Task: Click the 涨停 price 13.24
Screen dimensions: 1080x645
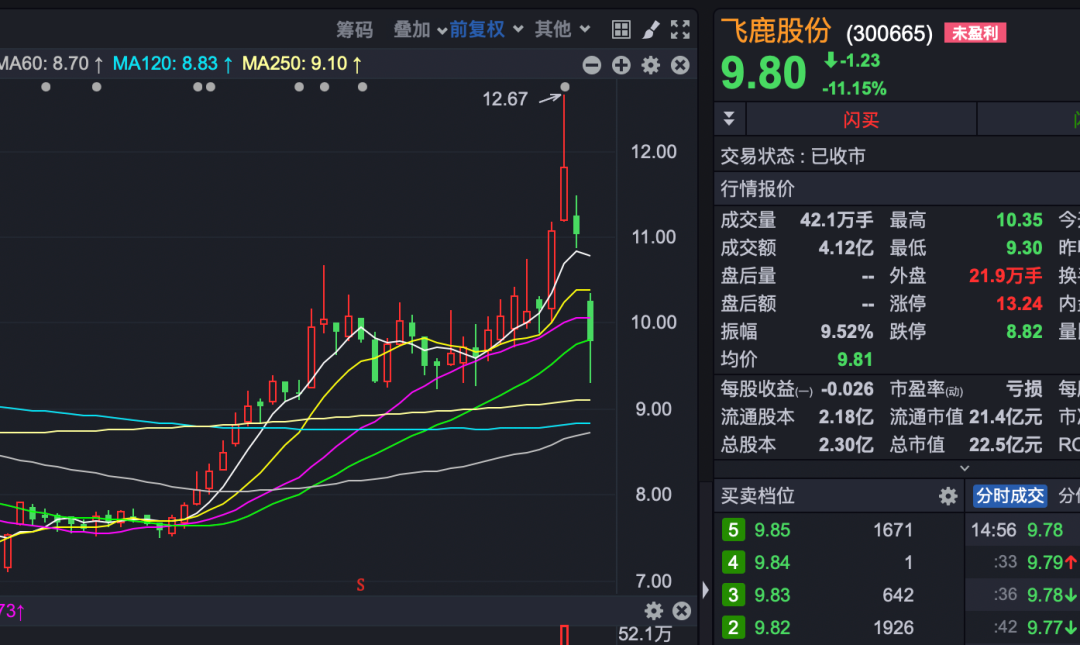Action: [x=1019, y=304]
